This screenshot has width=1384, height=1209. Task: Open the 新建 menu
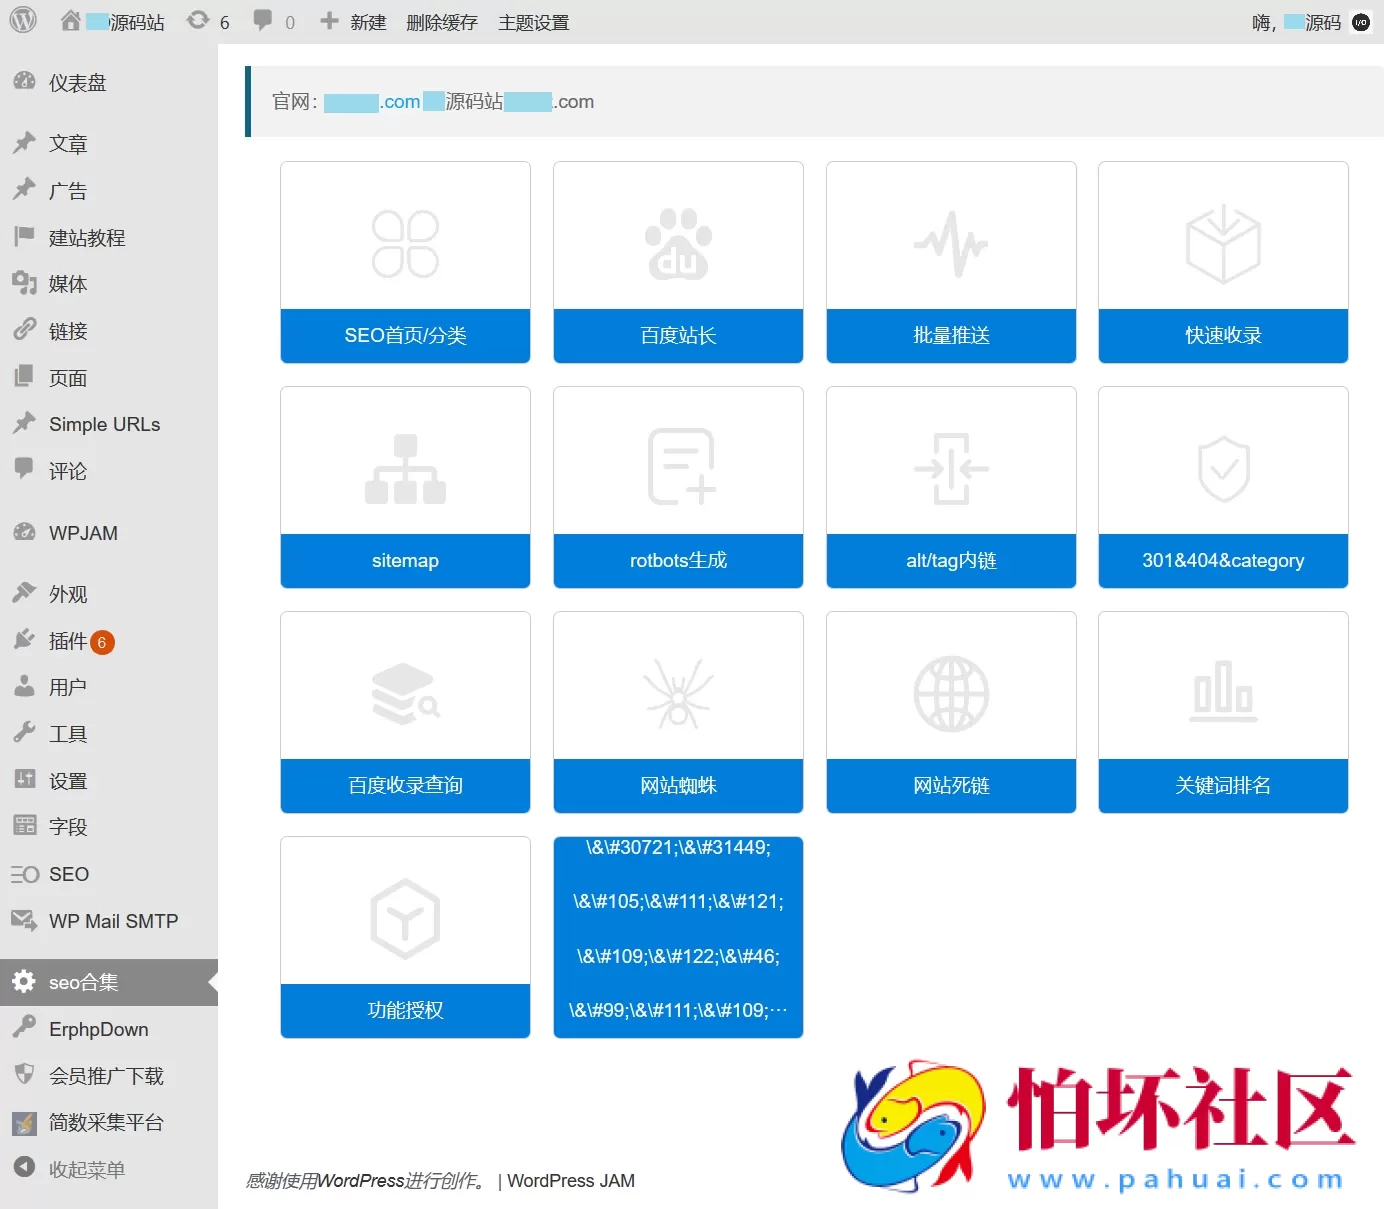[x=352, y=21]
